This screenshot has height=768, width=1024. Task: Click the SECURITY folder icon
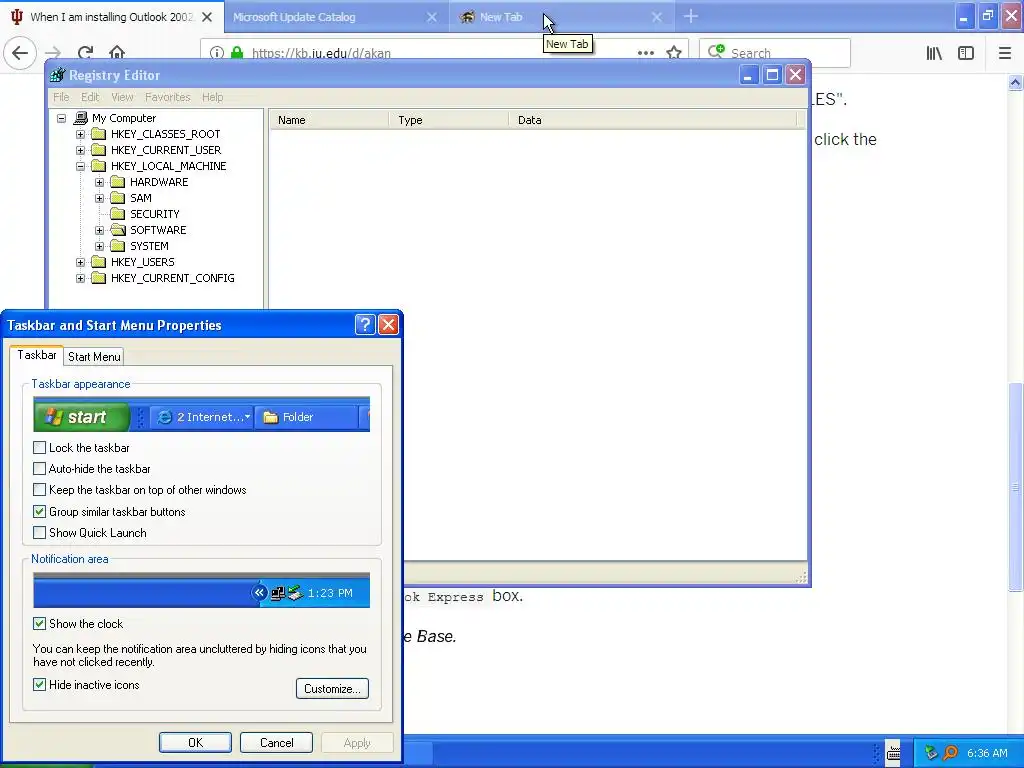[118, 214]
